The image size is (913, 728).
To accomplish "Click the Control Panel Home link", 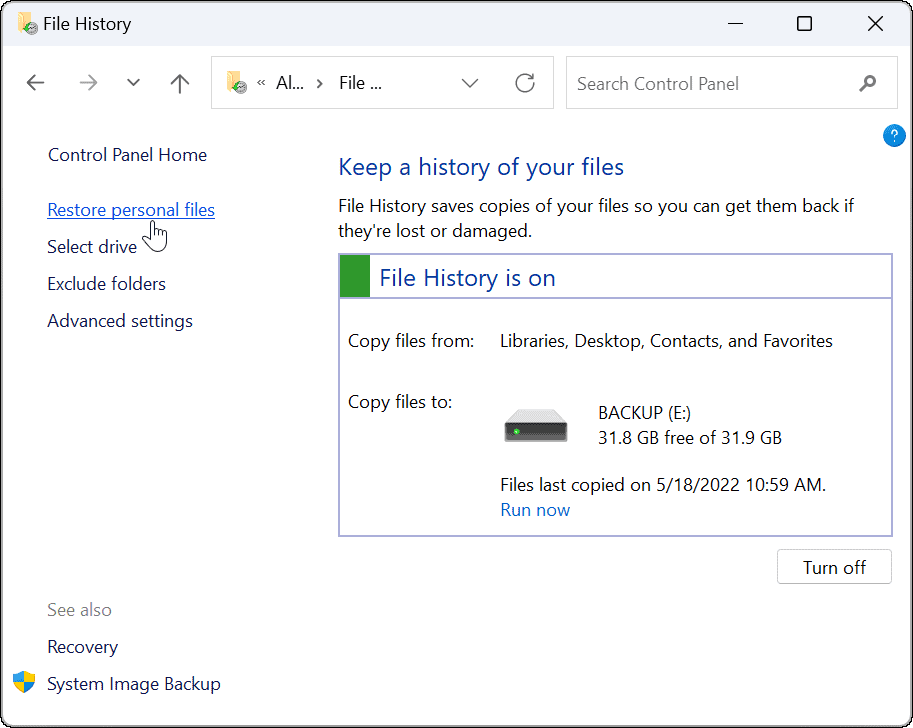I will pos(127,155).
